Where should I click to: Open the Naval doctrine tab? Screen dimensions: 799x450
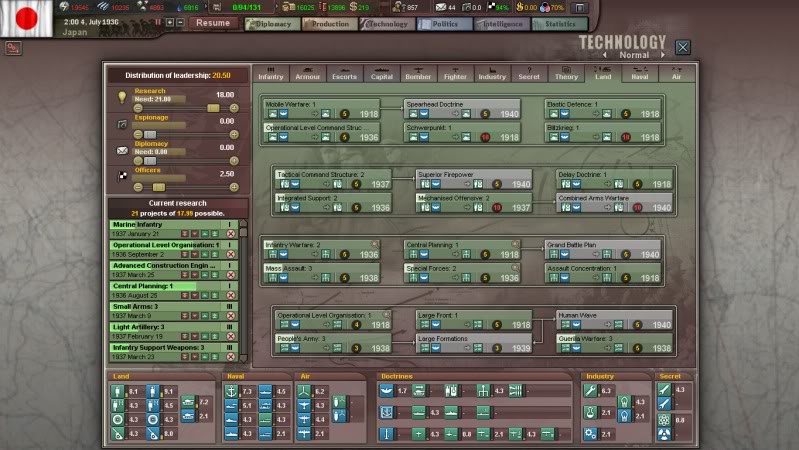640,75
